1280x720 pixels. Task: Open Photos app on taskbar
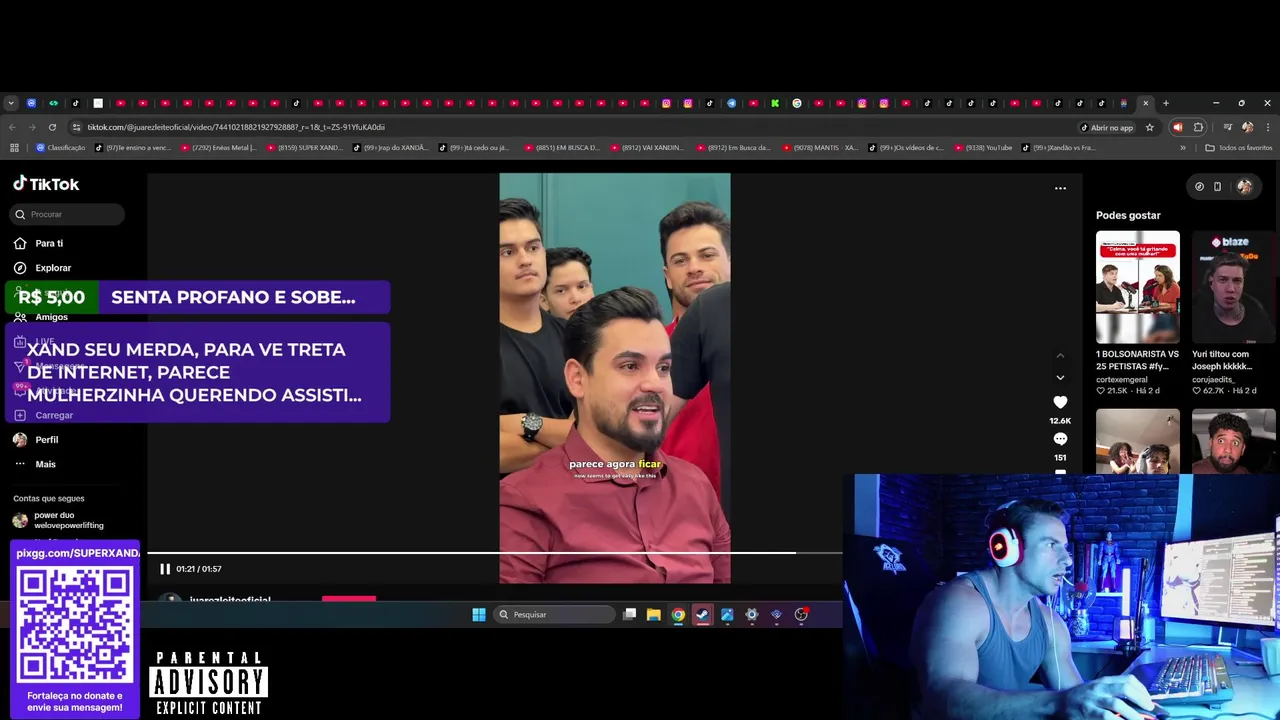727,615
